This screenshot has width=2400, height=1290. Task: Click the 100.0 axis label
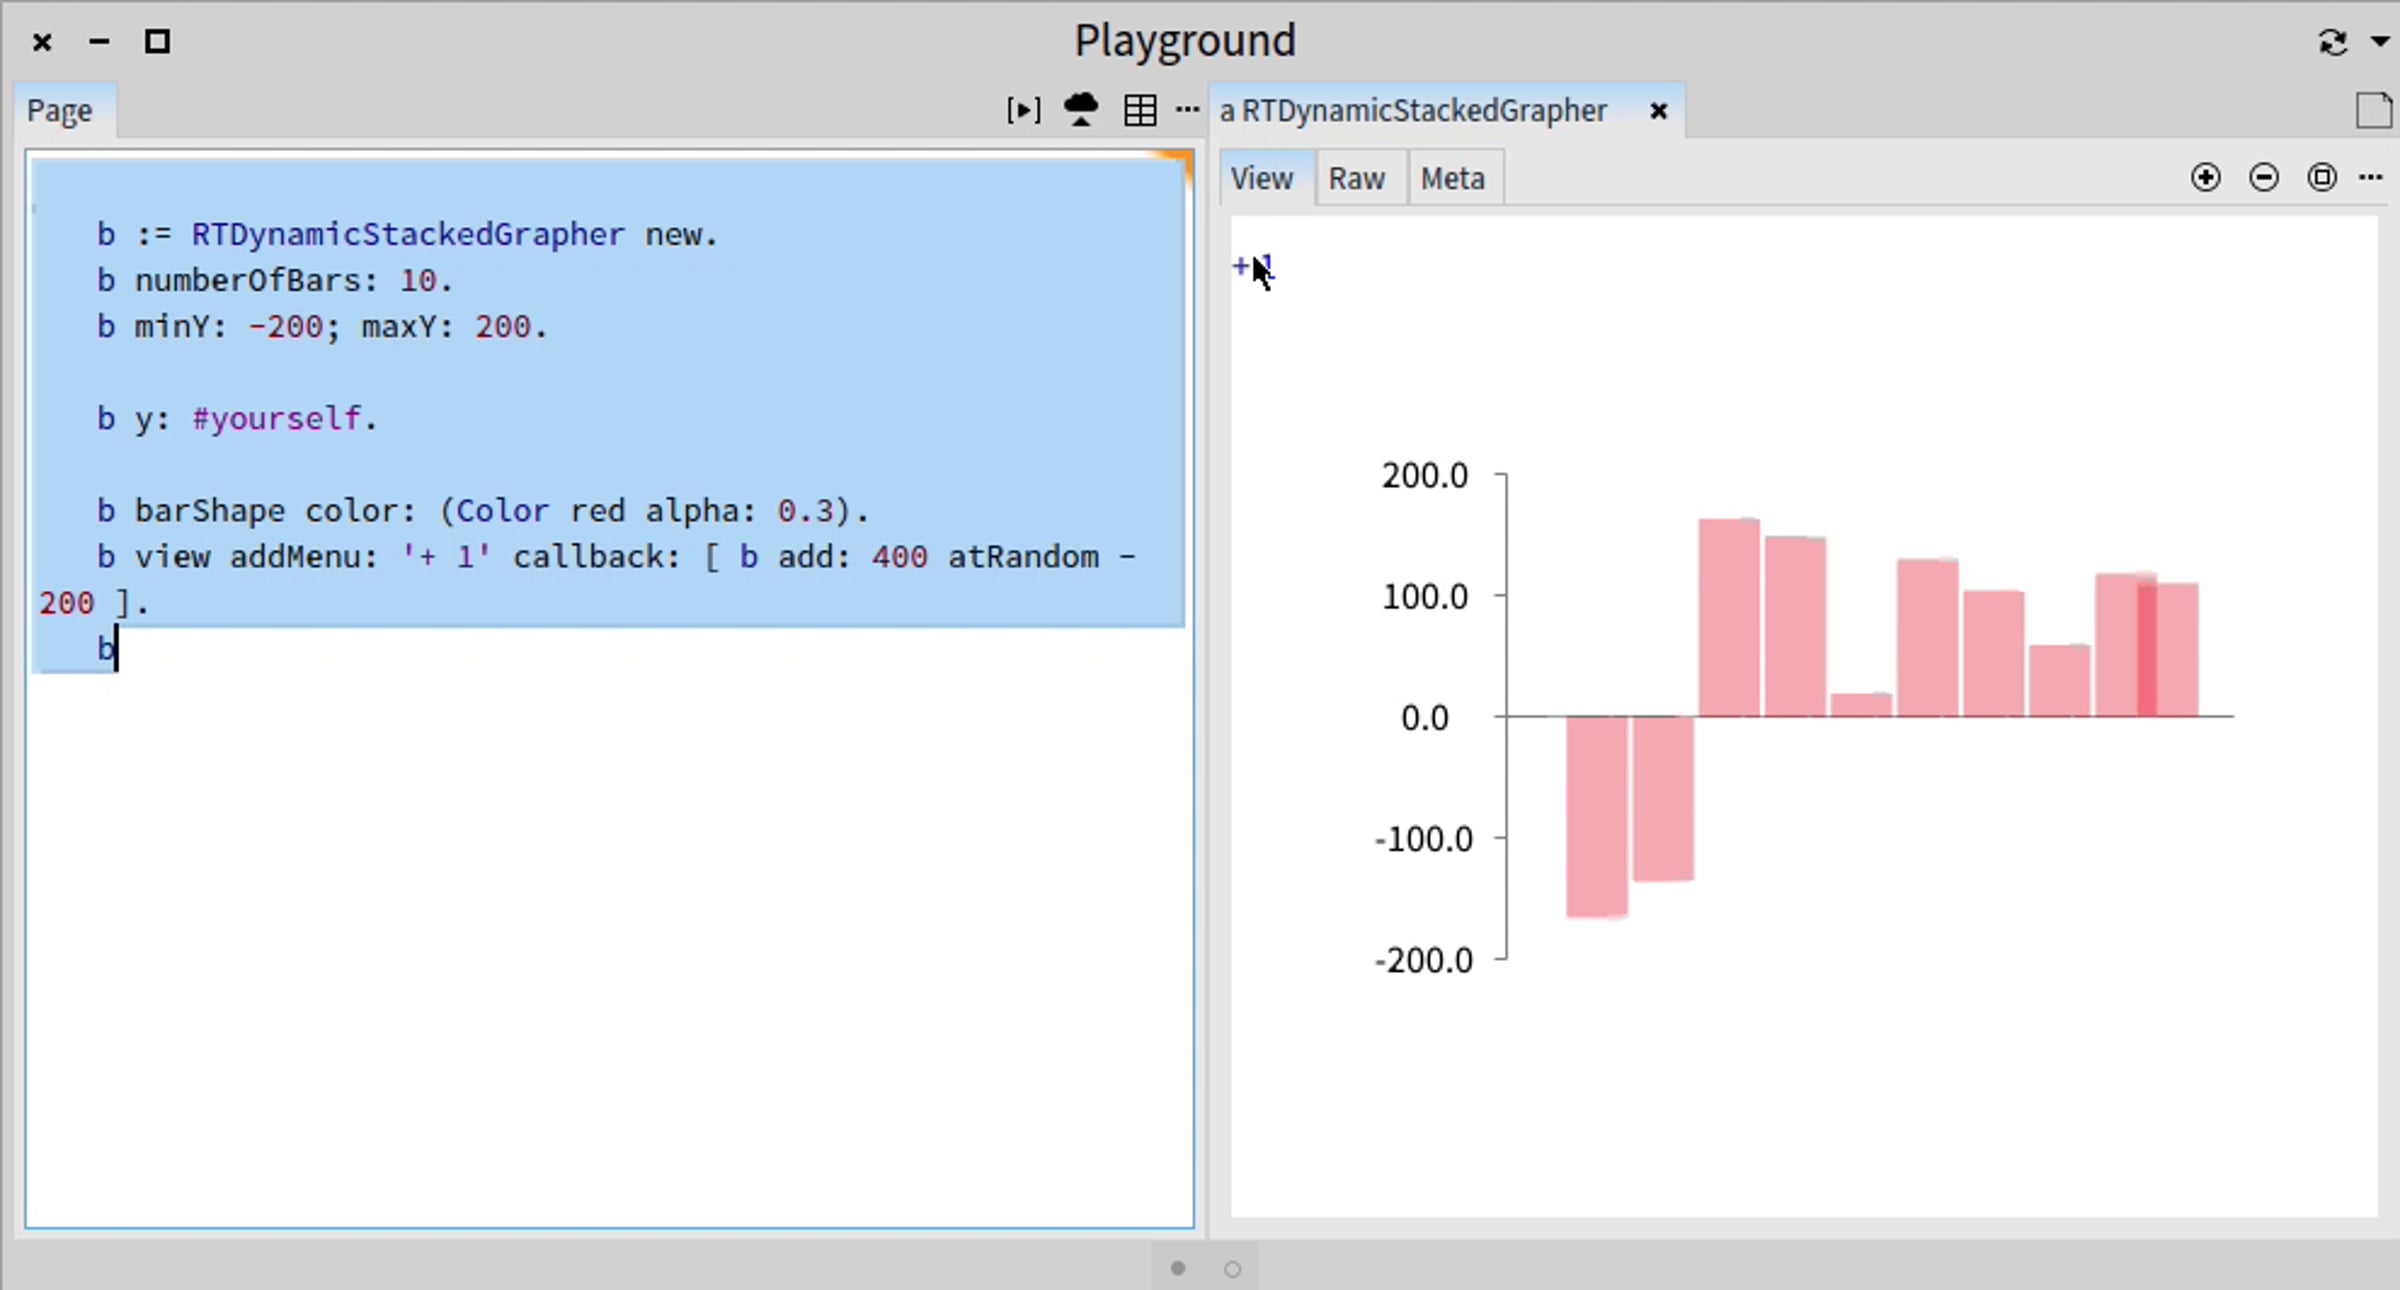(x=1425, y=597)
